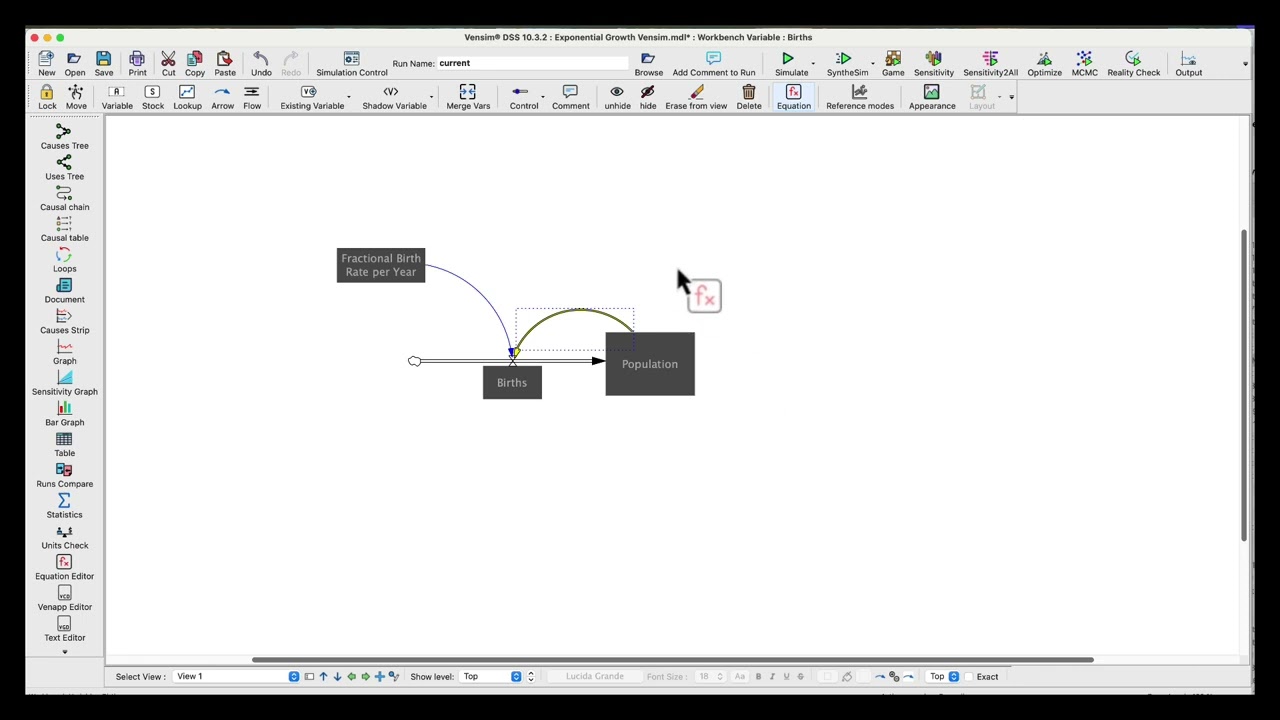Open the Uses Tree tool

[64, 168]
